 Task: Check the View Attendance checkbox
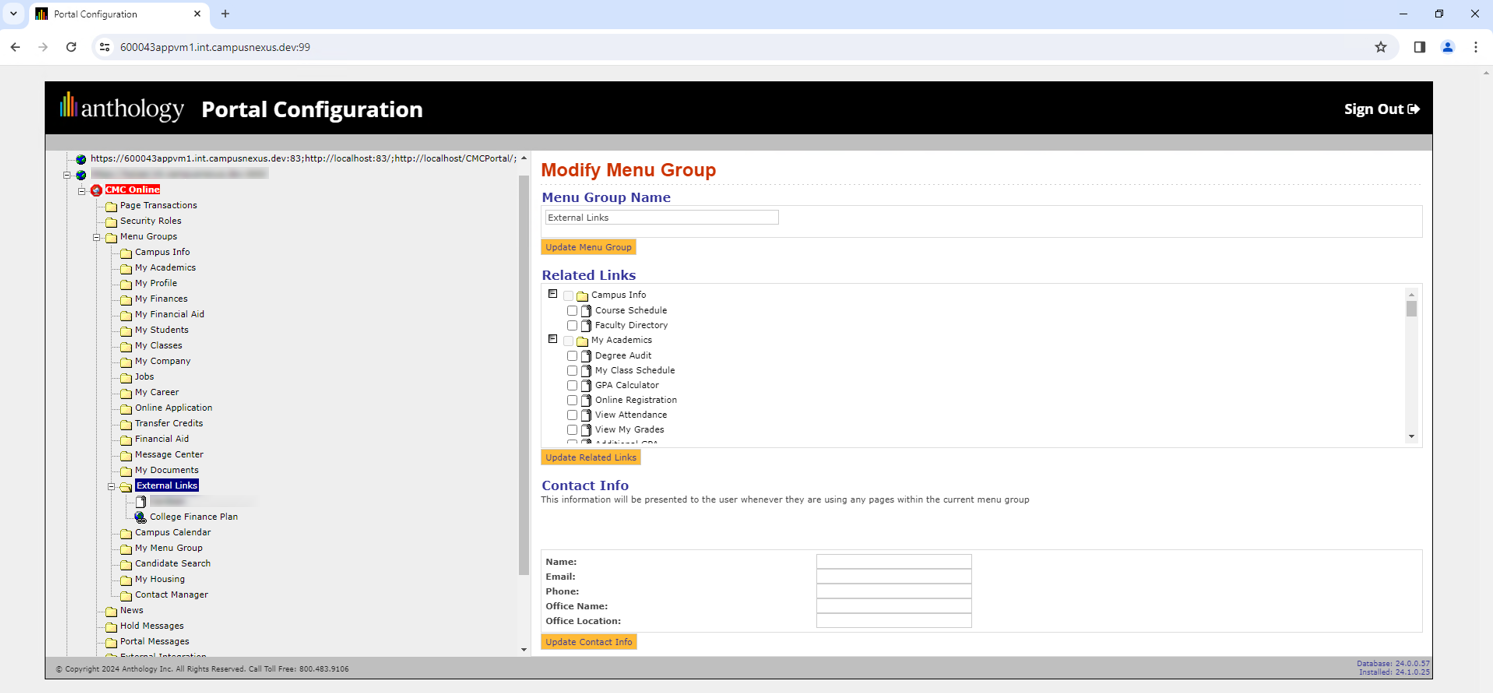pos(572,415)
